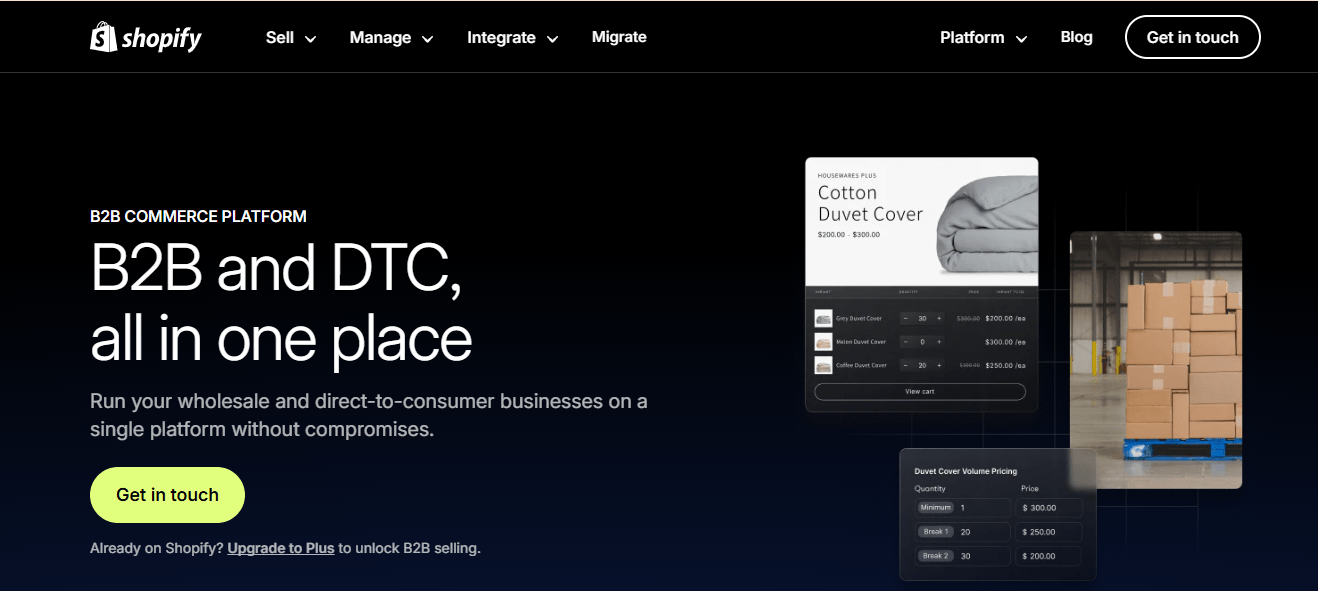Open the Platform dropdown menu
Screen dimensions: 1318x591
(x=983, y=38)
